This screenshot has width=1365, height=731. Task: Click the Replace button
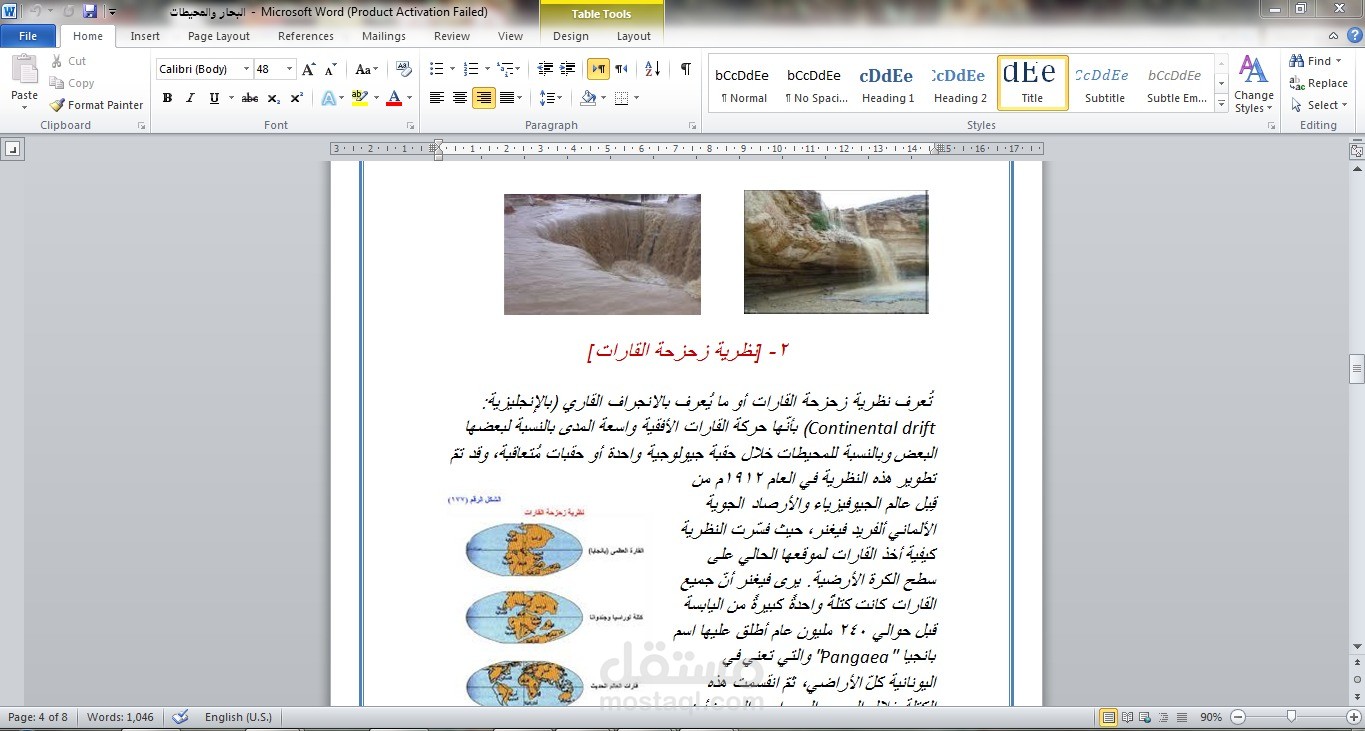[1320, 83]
